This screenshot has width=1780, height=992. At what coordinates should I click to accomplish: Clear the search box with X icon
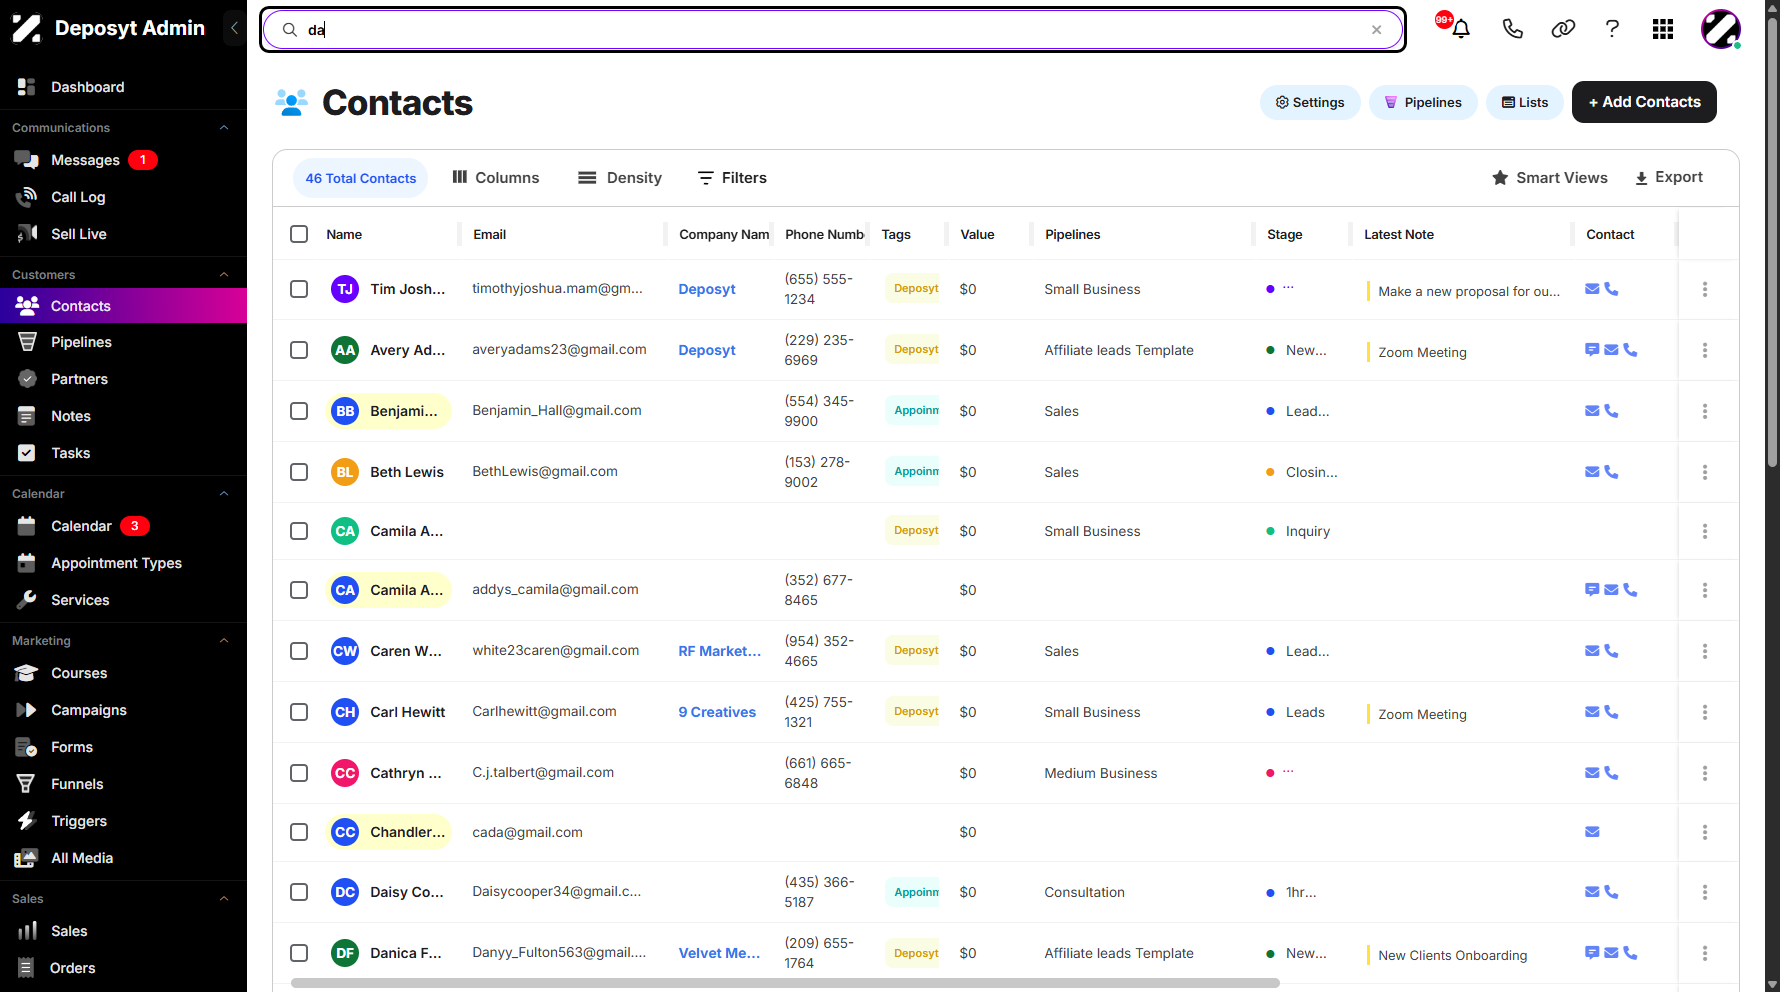point(1377,30)
